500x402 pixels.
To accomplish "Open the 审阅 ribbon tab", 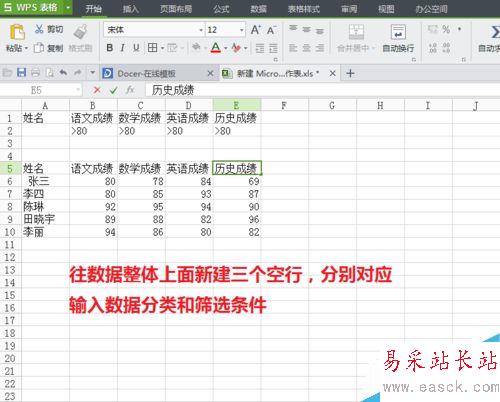I will click(349, 9).
